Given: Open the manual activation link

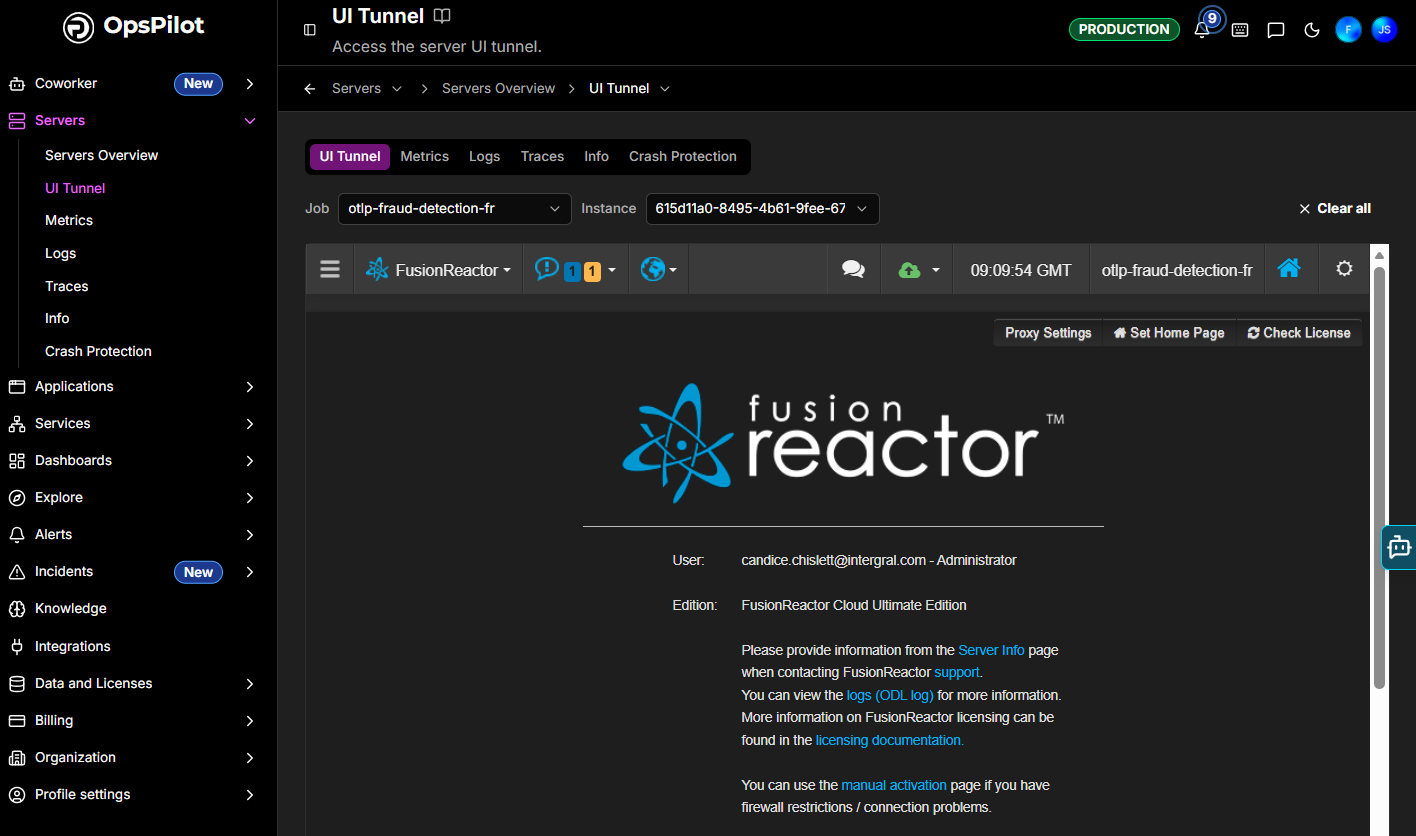Looking at the screenshot, I should point(896,785).
